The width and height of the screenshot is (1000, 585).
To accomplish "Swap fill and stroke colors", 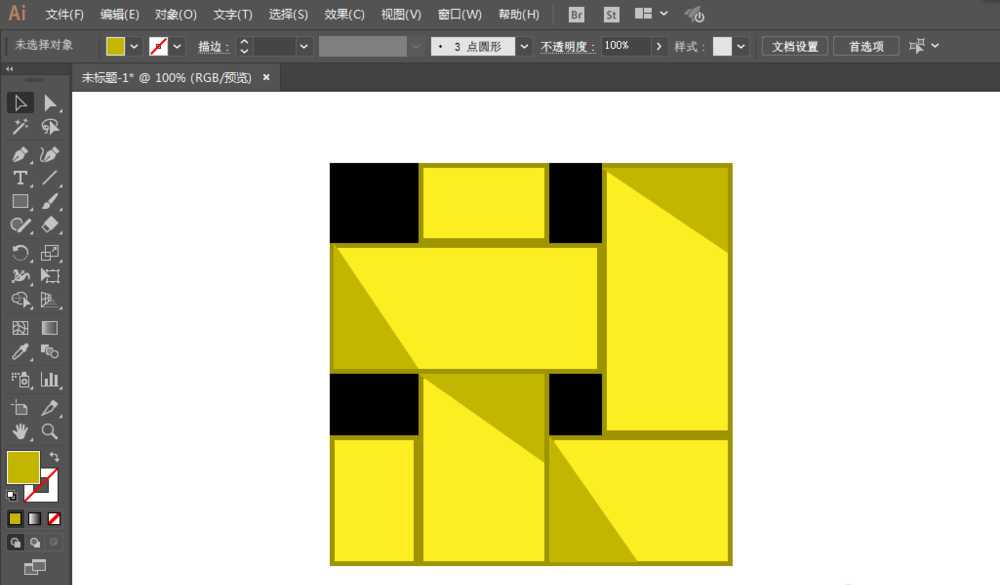I will 54,457.
